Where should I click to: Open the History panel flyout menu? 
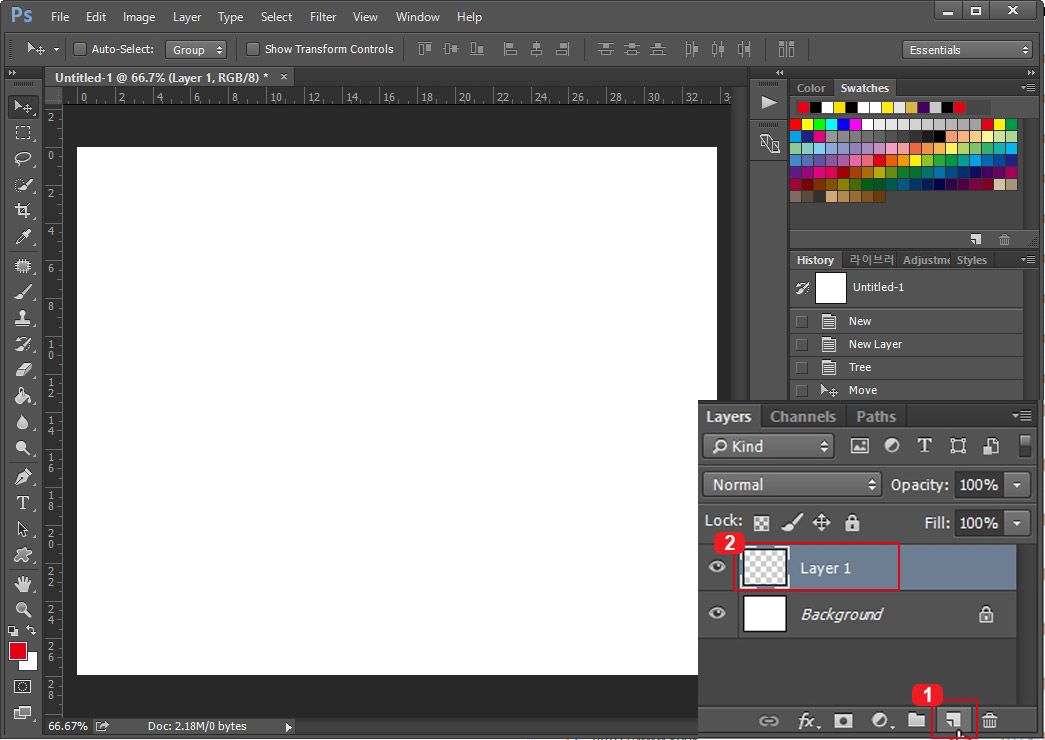click(x=1028, y=259)
